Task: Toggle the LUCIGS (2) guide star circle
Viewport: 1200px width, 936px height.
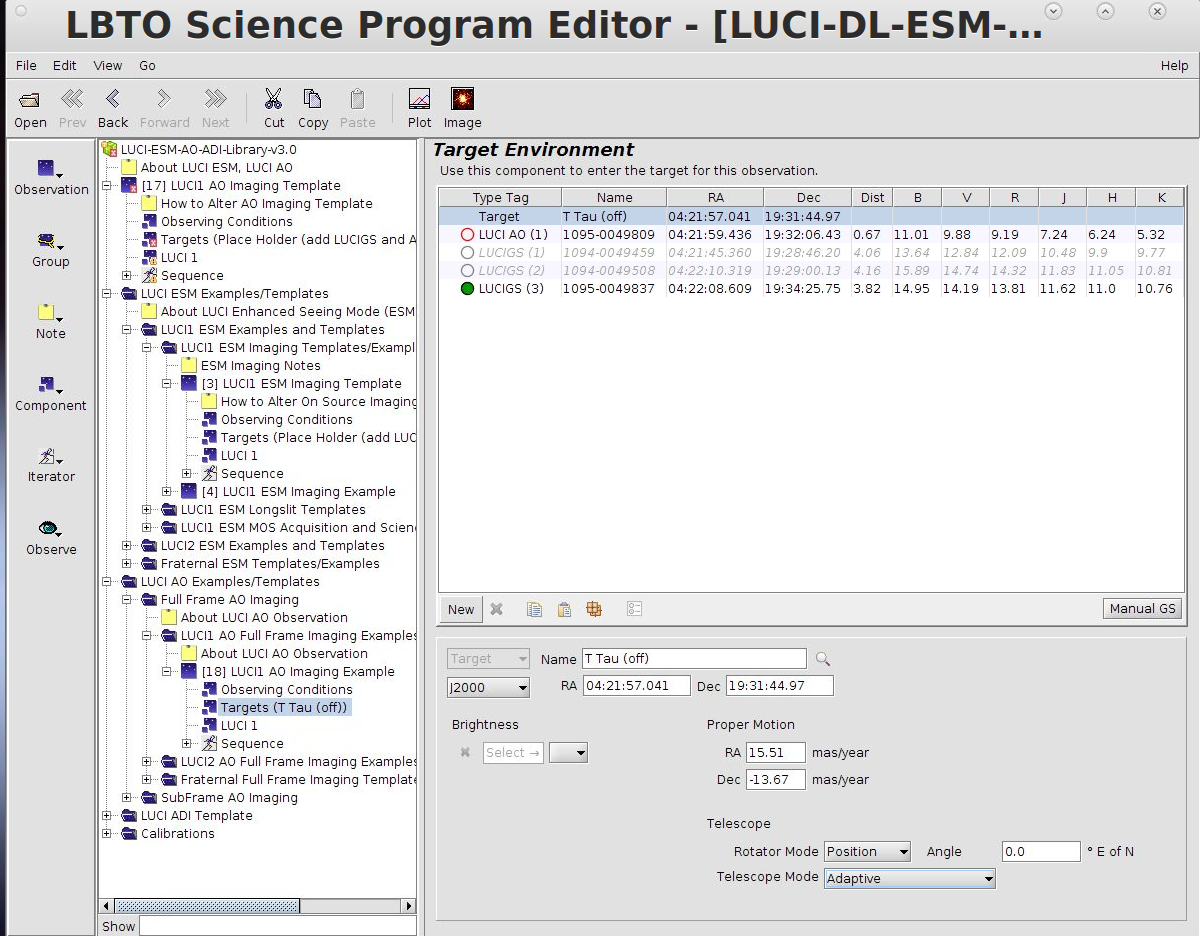Action: point(467,271)
